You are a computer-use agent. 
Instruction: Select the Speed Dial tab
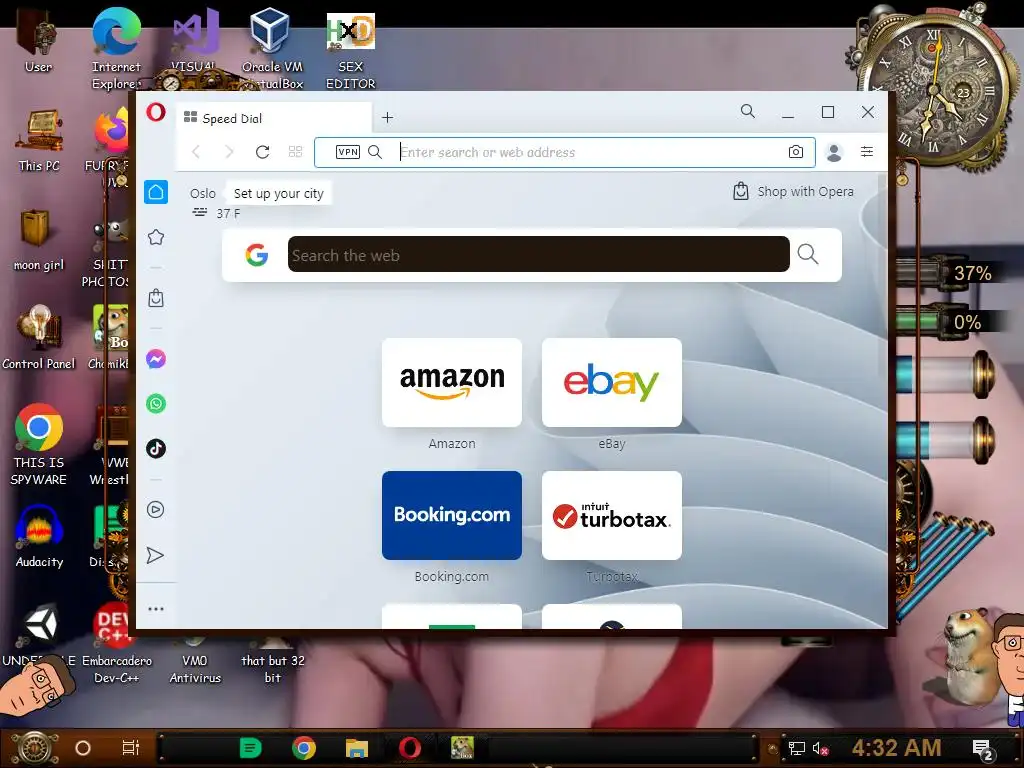(274, 118)
